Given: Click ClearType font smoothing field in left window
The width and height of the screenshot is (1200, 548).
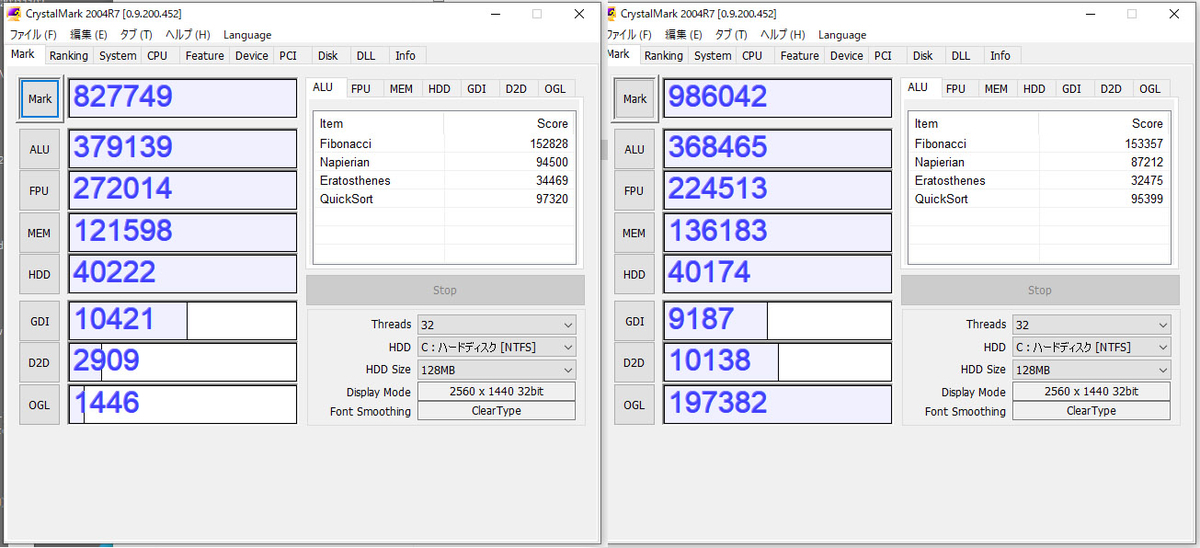Looking at the screenshot, I should (497, 411).
